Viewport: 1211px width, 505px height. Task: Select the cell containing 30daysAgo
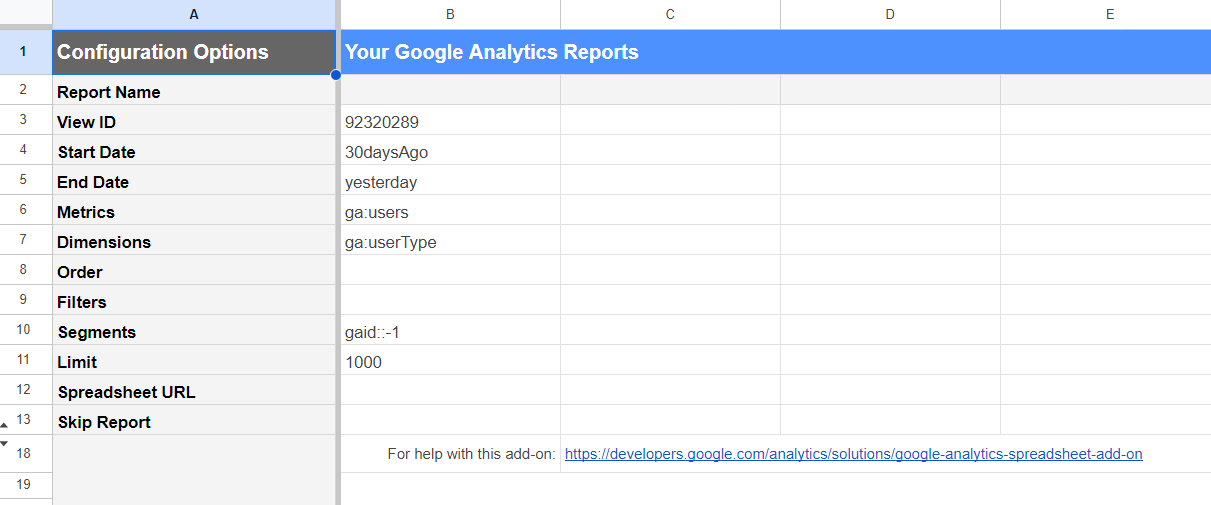[450, 152]
